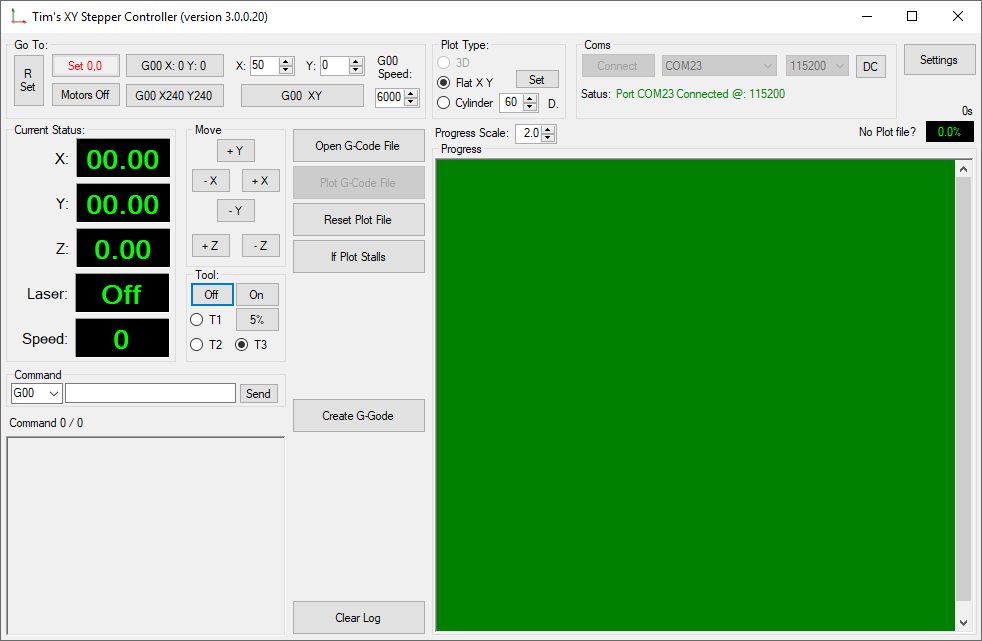Click Create G-Gode button

point(358,416)
